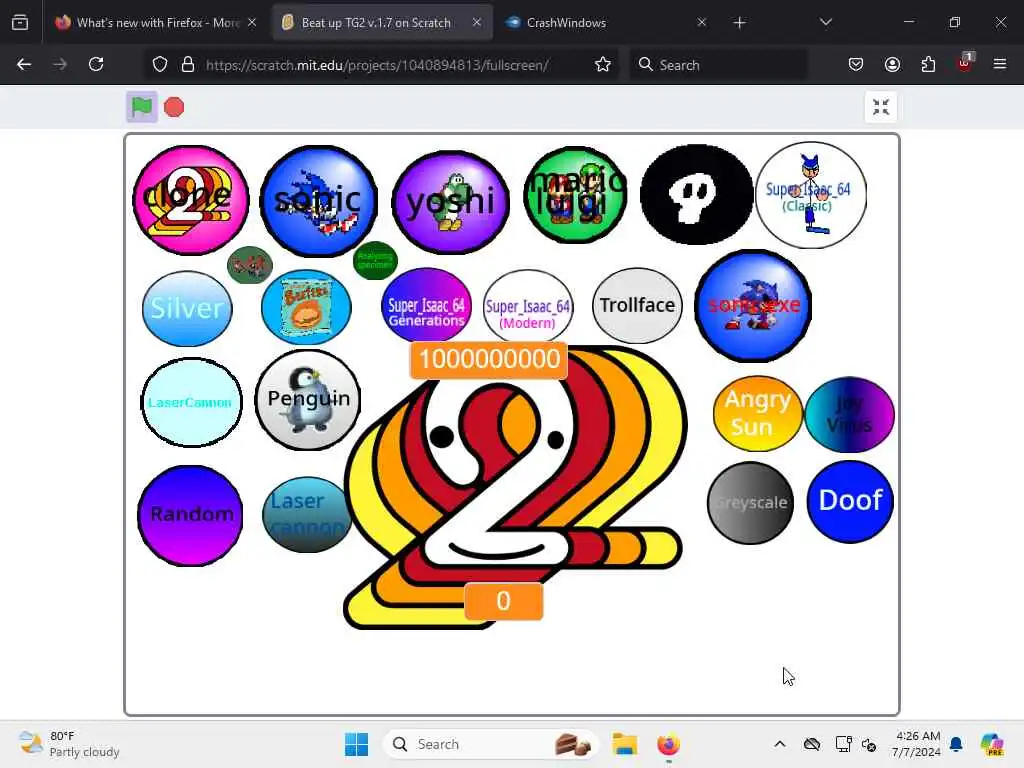Choose the Silver character button

pyautogui.click(x=187, y=308)
